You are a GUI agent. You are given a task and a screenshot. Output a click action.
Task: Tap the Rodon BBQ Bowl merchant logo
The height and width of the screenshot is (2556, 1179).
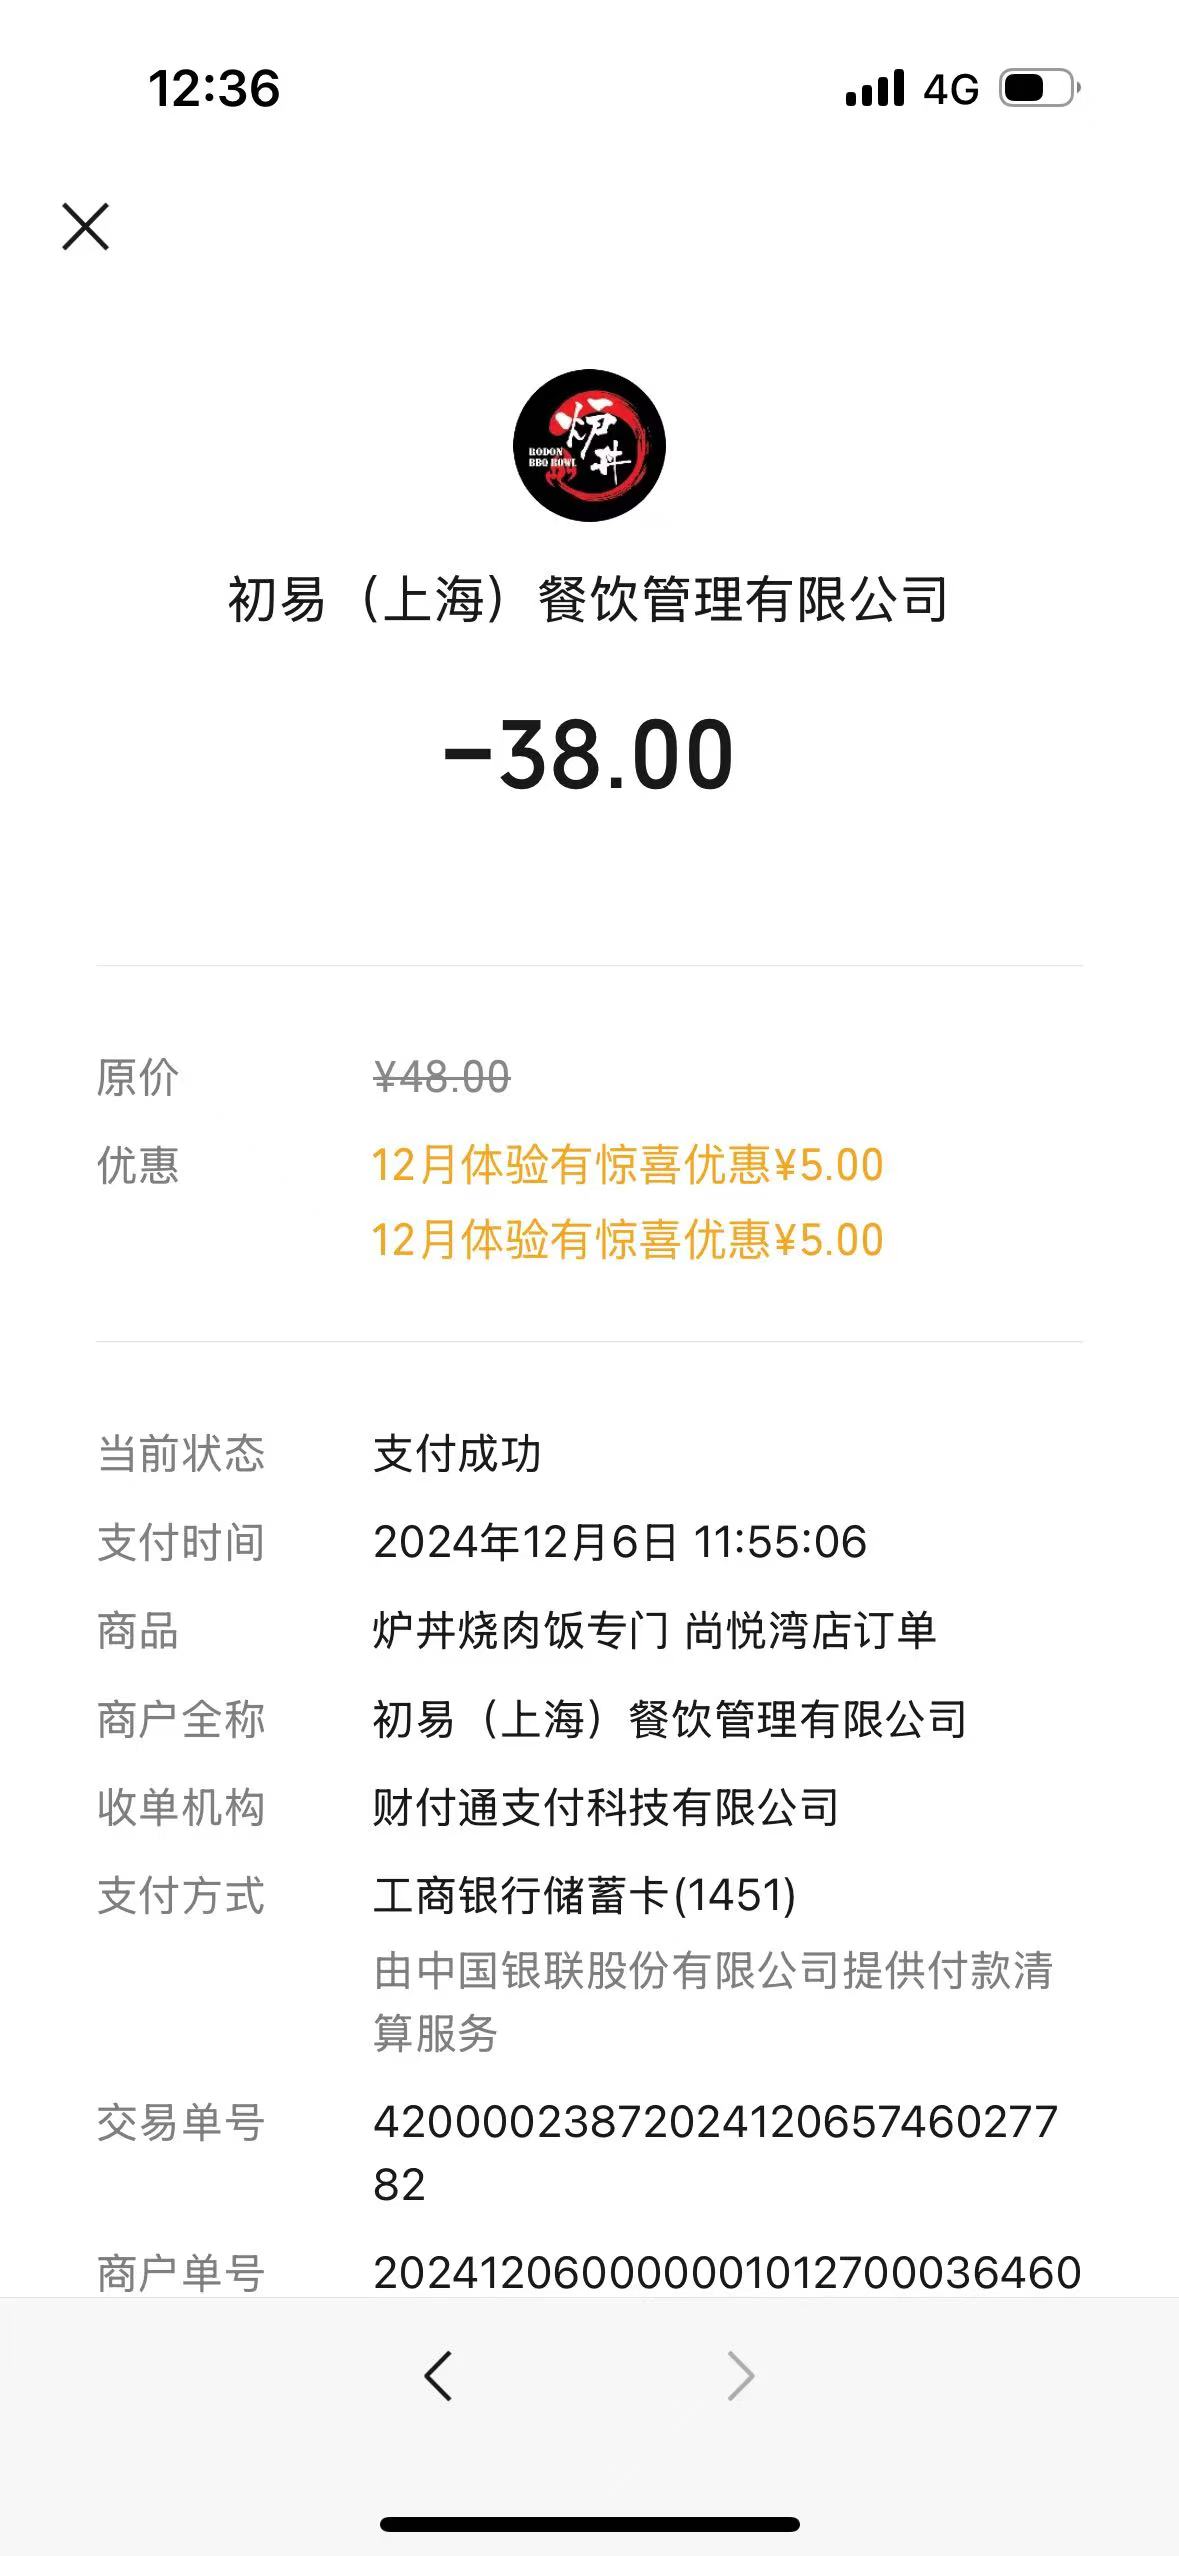point(589,445)
